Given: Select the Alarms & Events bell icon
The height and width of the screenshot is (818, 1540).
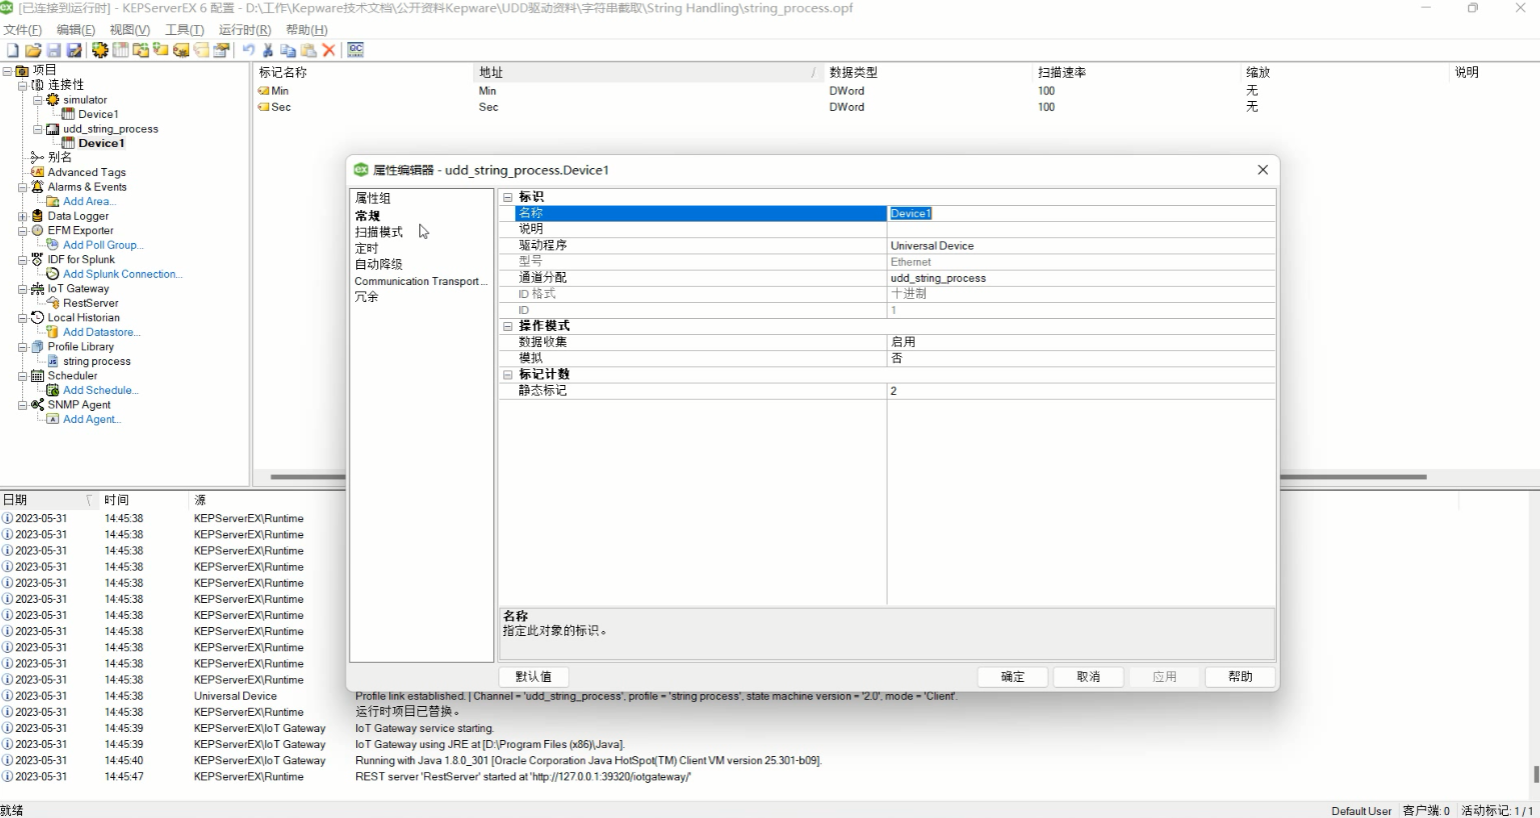Looking at the screenshot, I should pos(37,187).
